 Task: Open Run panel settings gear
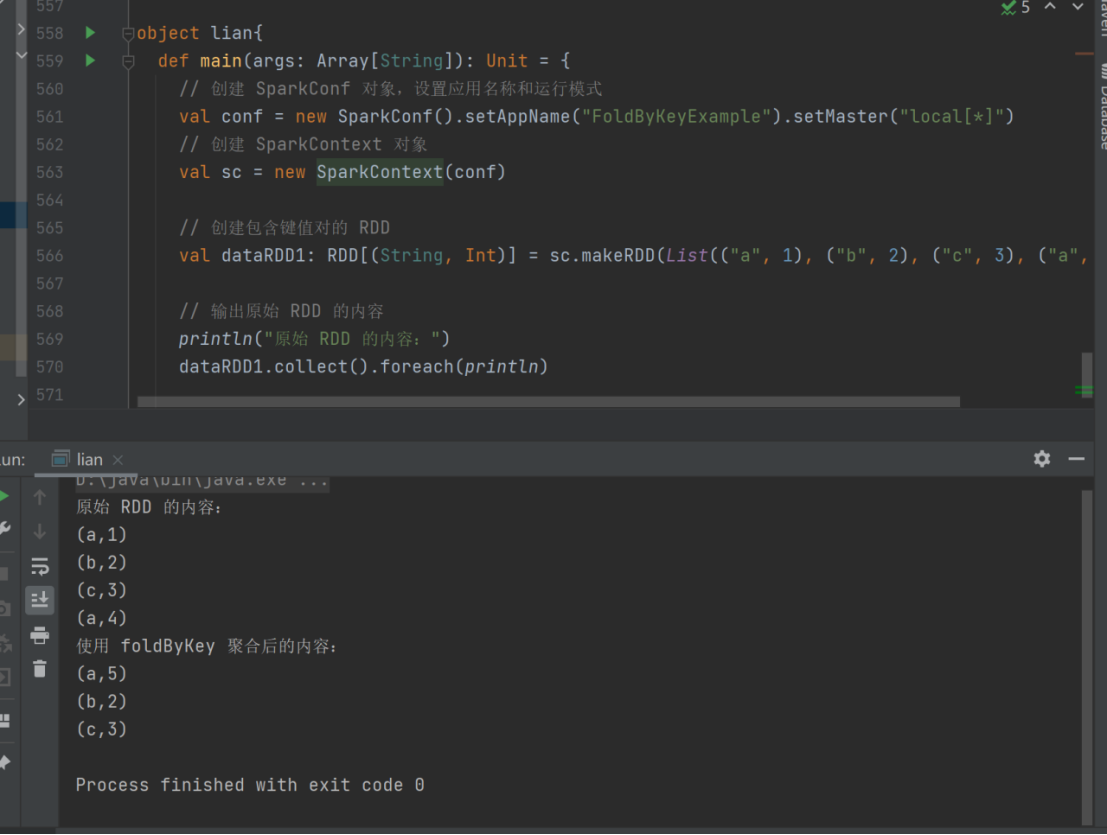1042,459
